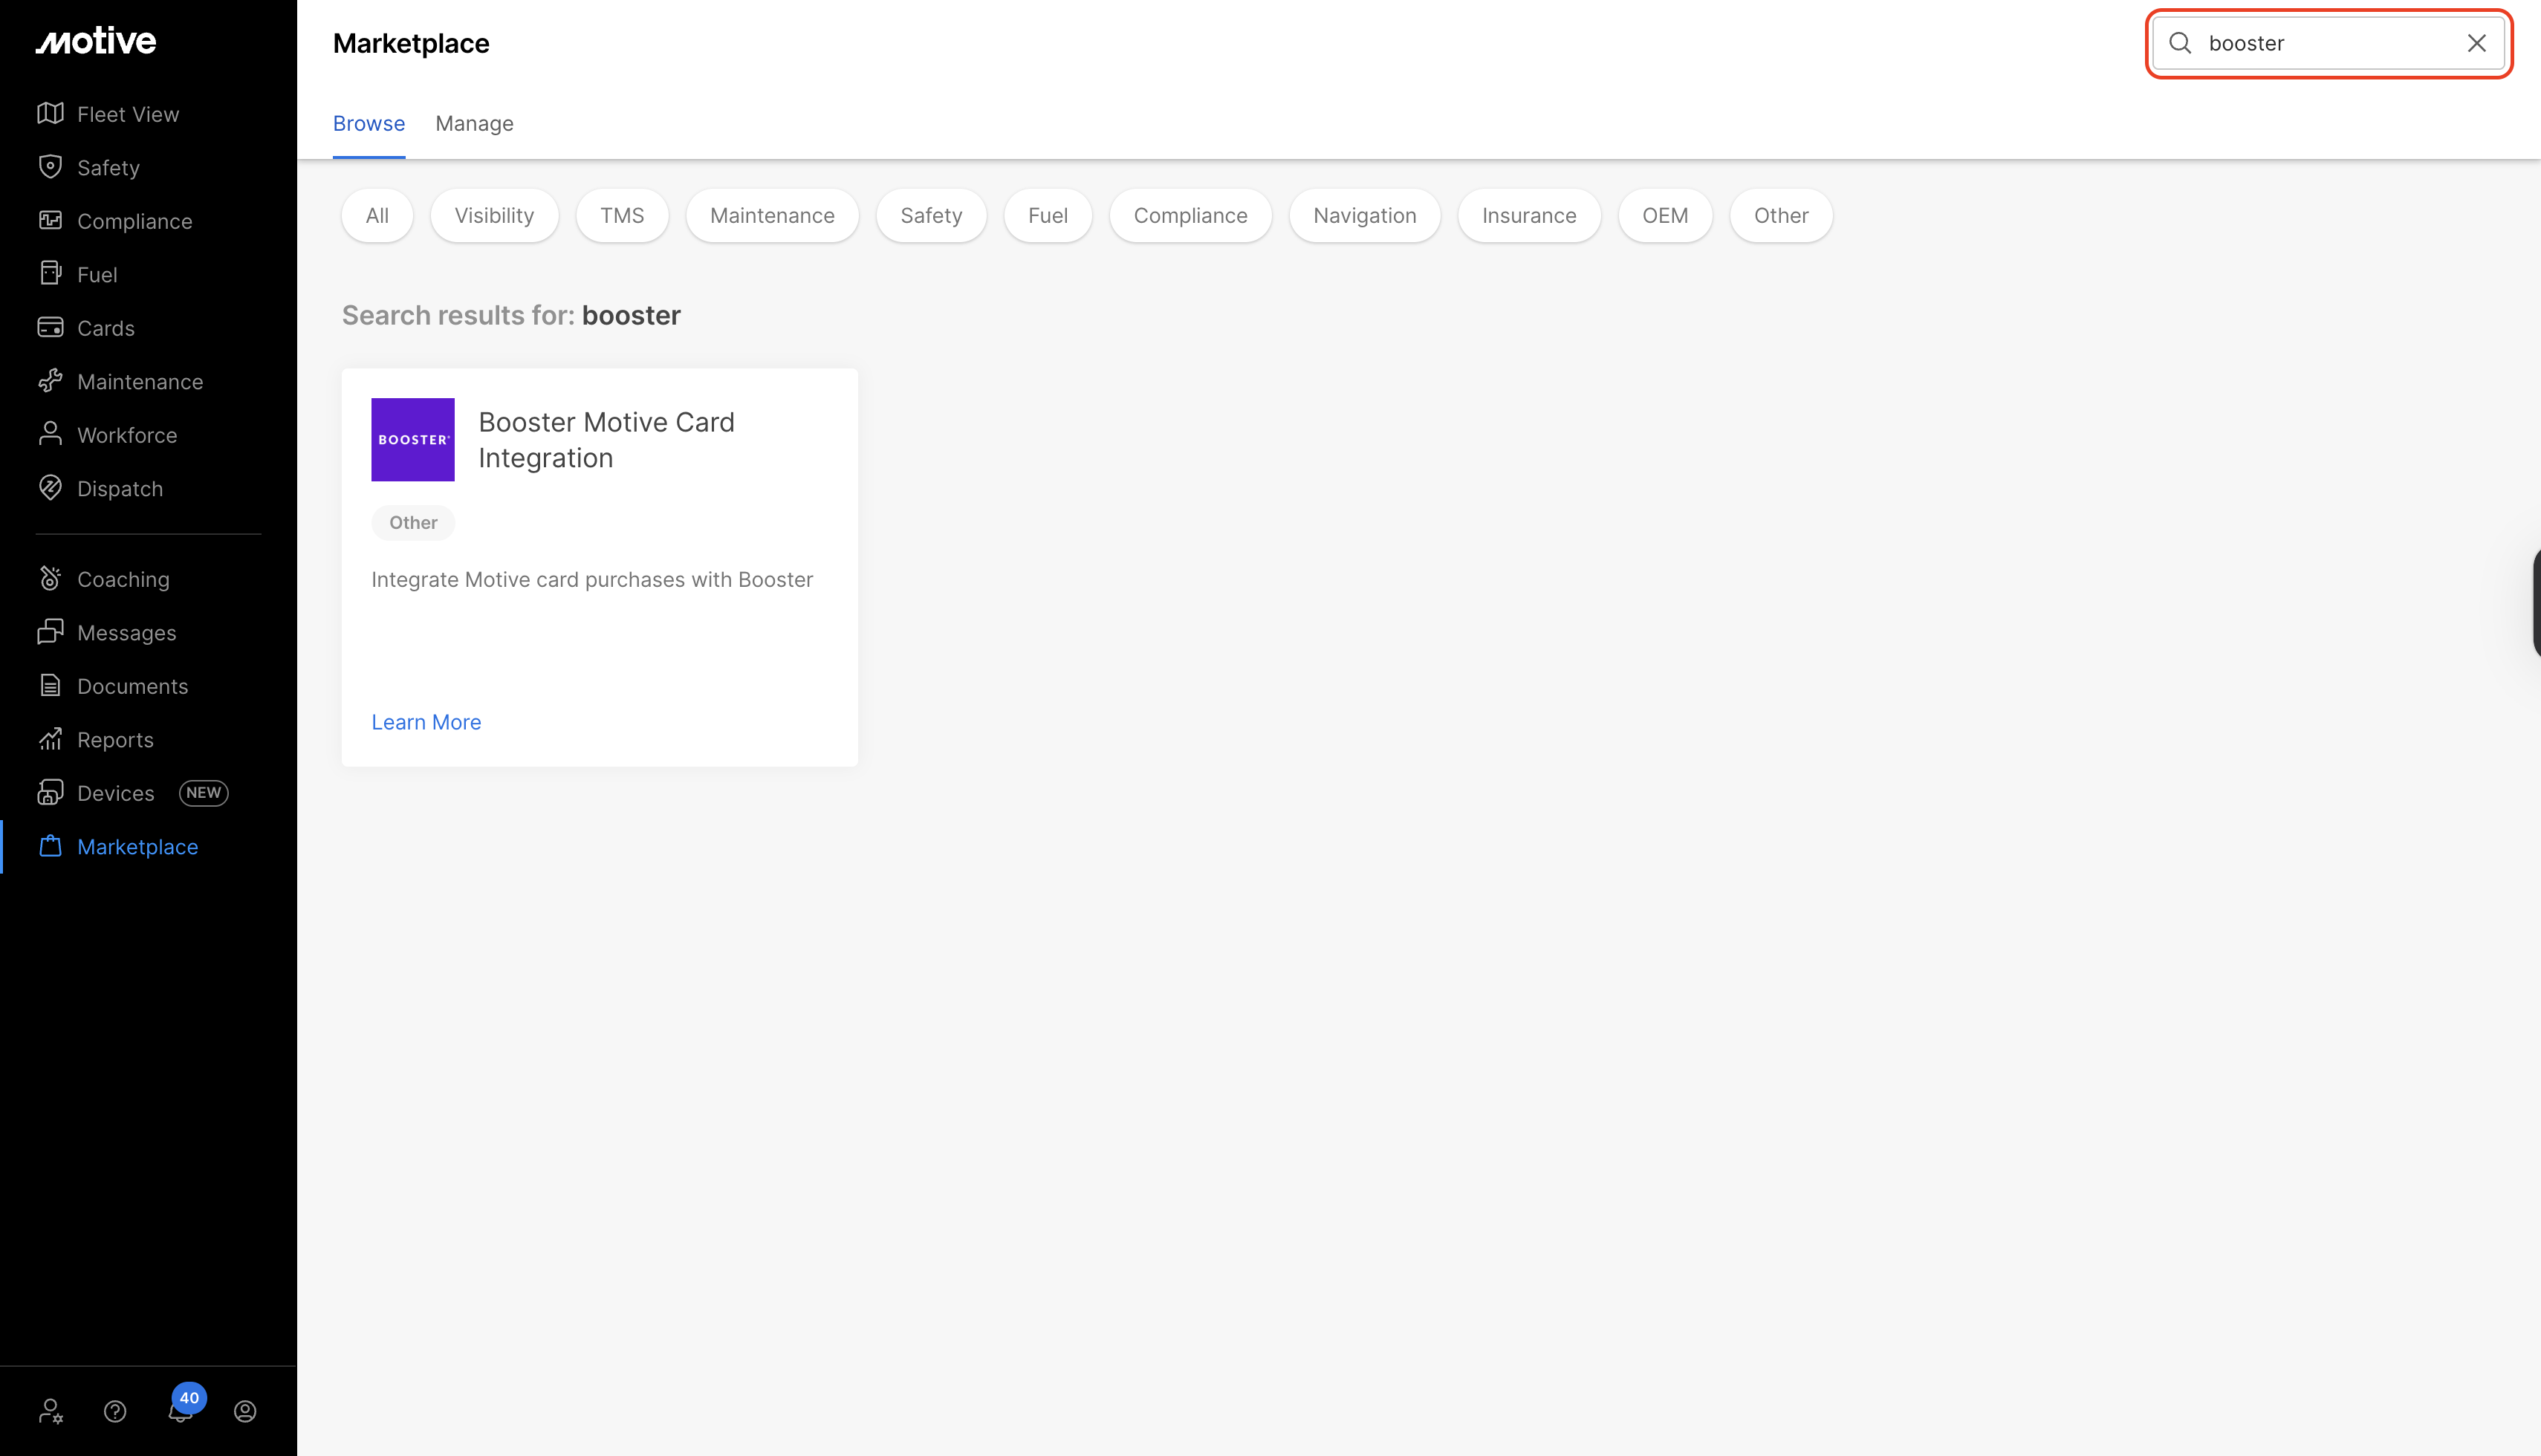The height and width of the screenshot is (1456, 2541).
Task: Open the user profile icon
Action: [x=245, y=1411]
